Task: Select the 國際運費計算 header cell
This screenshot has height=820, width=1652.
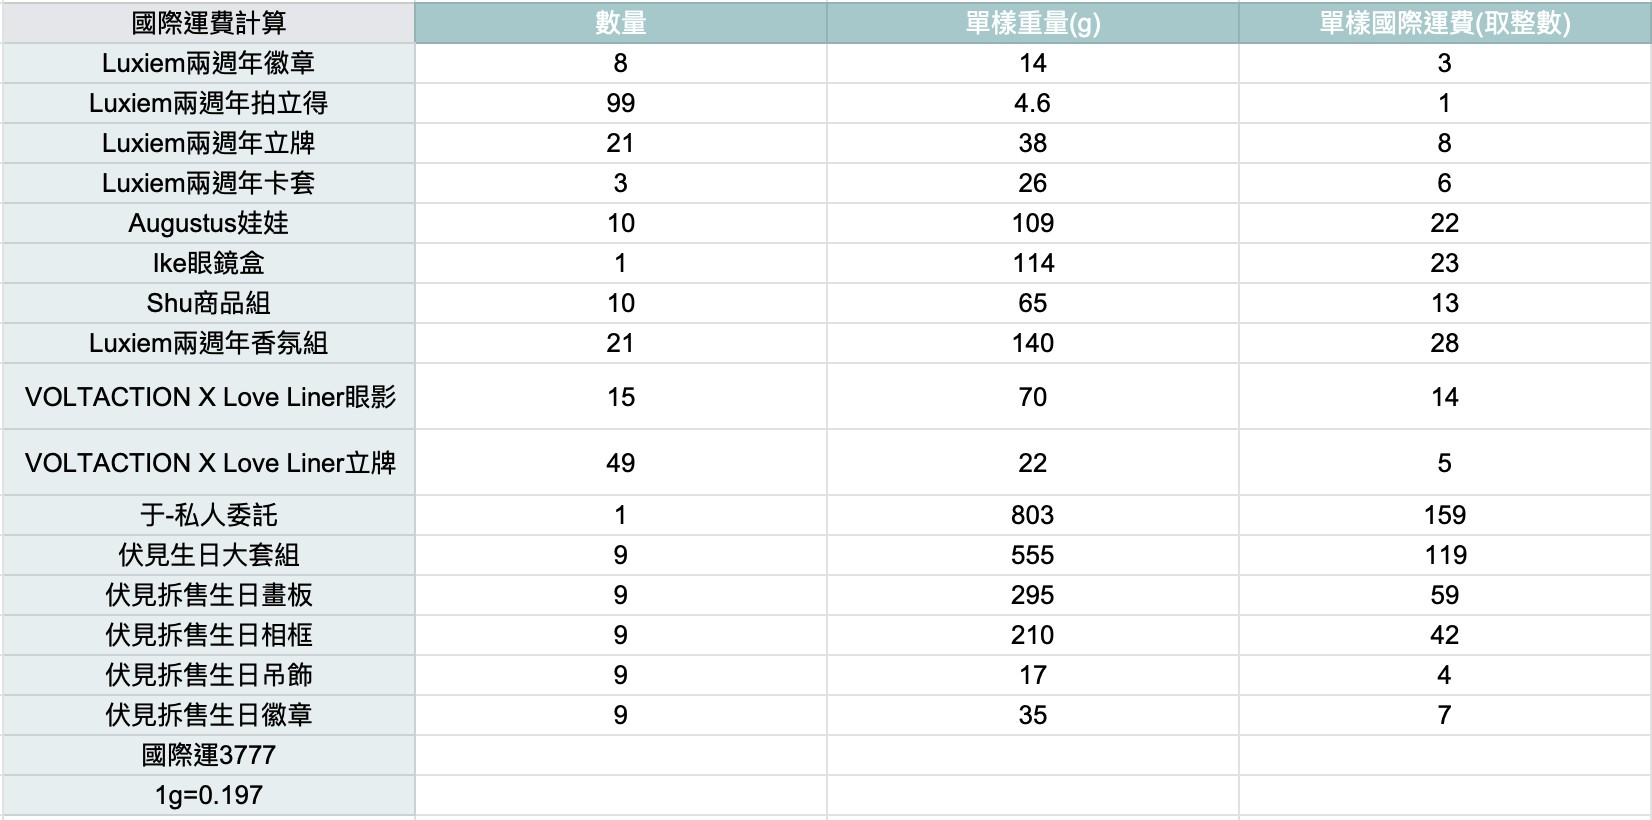Action: click(208, 23)
